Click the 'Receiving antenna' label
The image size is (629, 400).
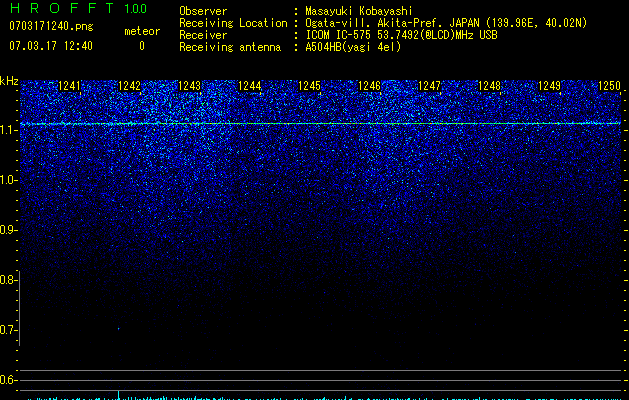pyautogui.click(x=230, y=47)
